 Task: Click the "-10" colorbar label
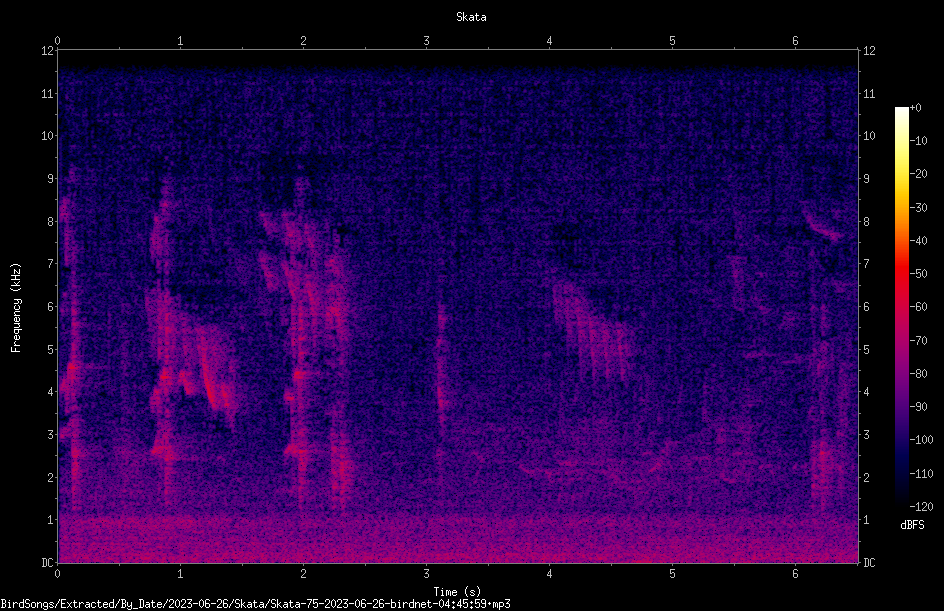coord(919,141)
